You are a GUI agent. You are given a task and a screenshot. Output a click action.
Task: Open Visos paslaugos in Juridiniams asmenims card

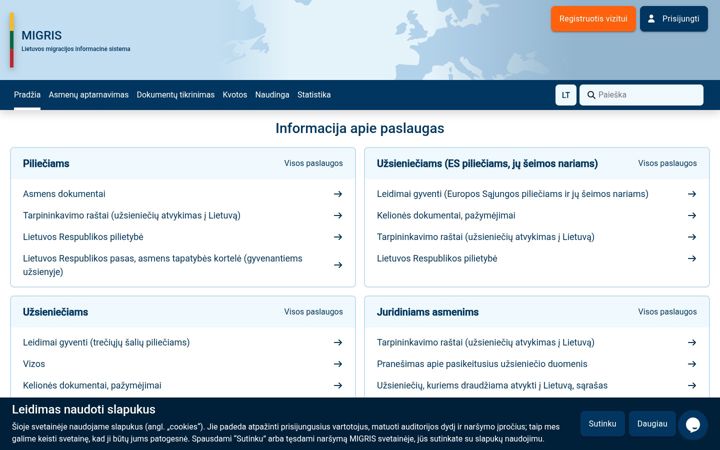pyautogui.click(x=667, y=312)
